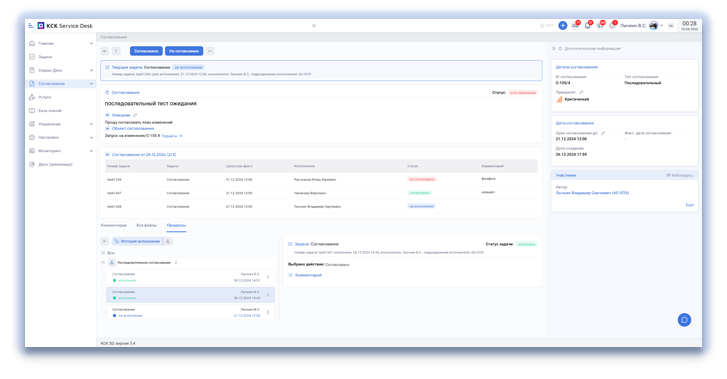The width and height of the screenshot is (727, 379).
Task: Expand the Мониторинг sidebar chevron
Action: [x=91, y=151]
